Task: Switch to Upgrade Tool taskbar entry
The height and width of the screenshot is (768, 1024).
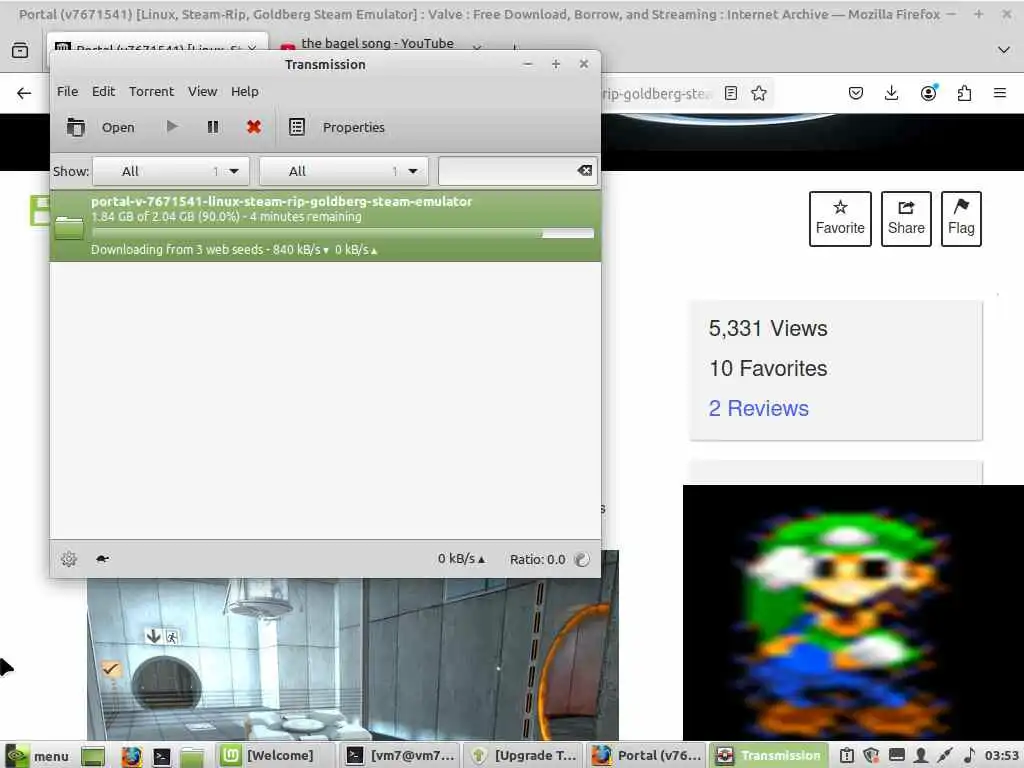Action: (524, 756)
